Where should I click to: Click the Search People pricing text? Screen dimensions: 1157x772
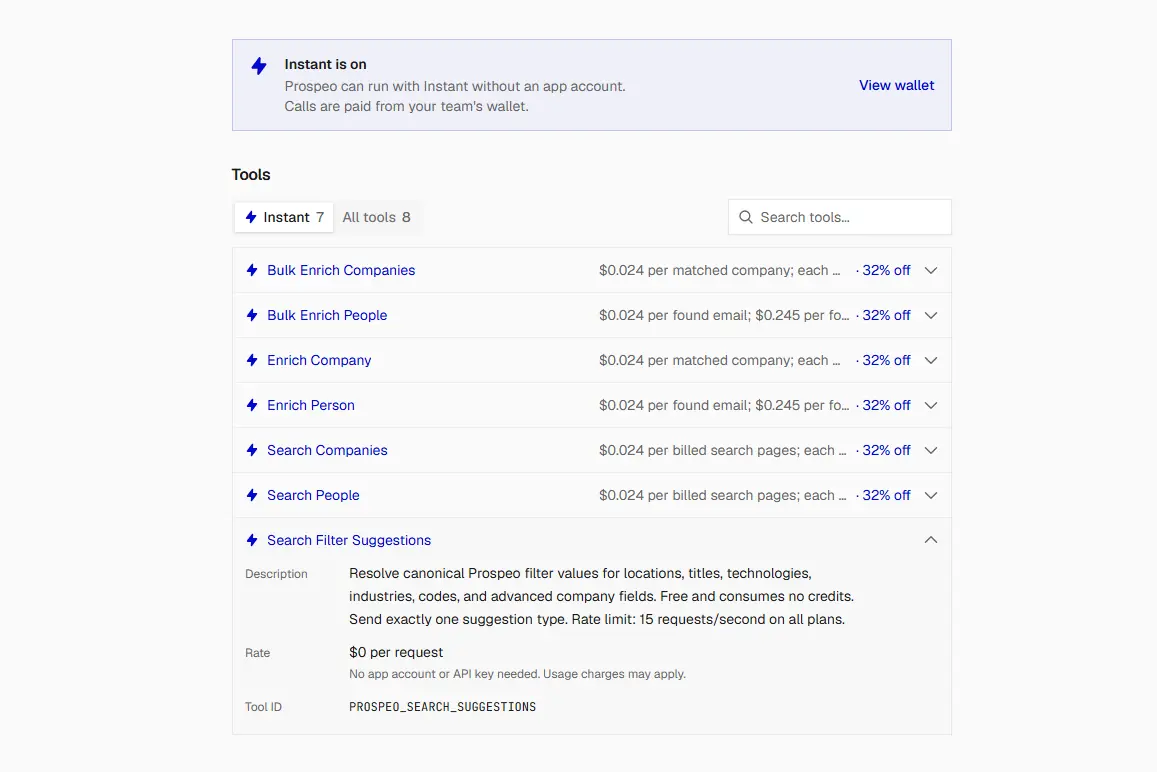pos(722,495)
